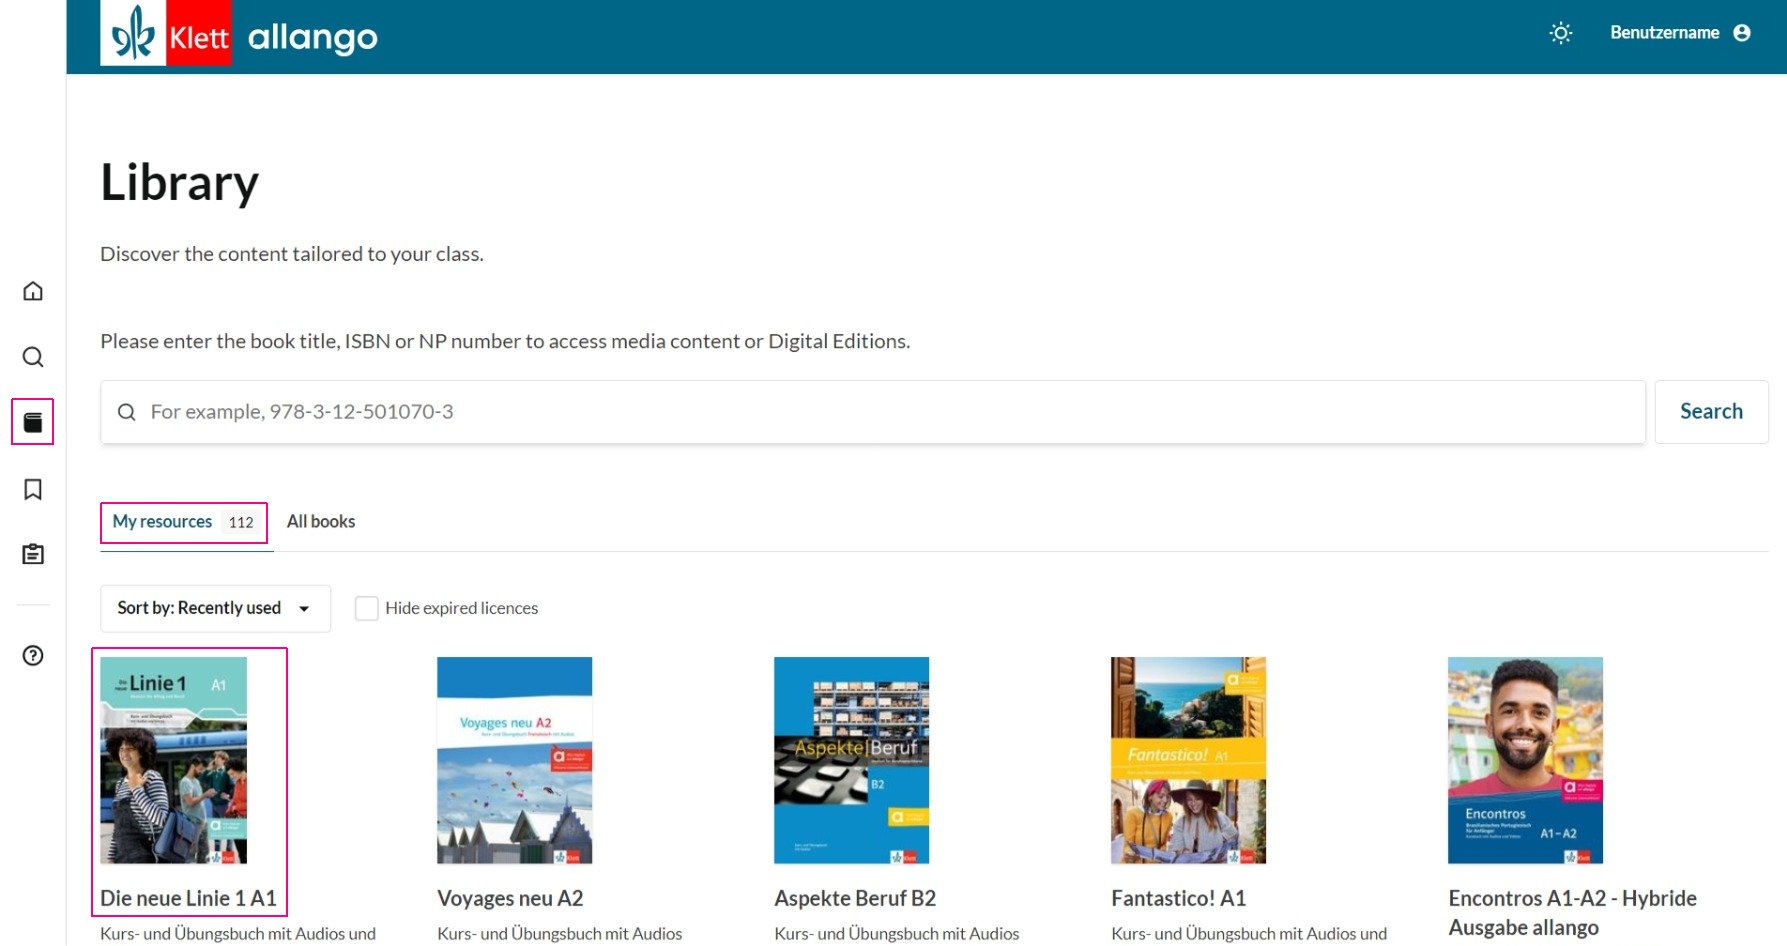1787x946 pixels.
Task: Open the bookmarks icon in sidebar
Action: (33, 489)
